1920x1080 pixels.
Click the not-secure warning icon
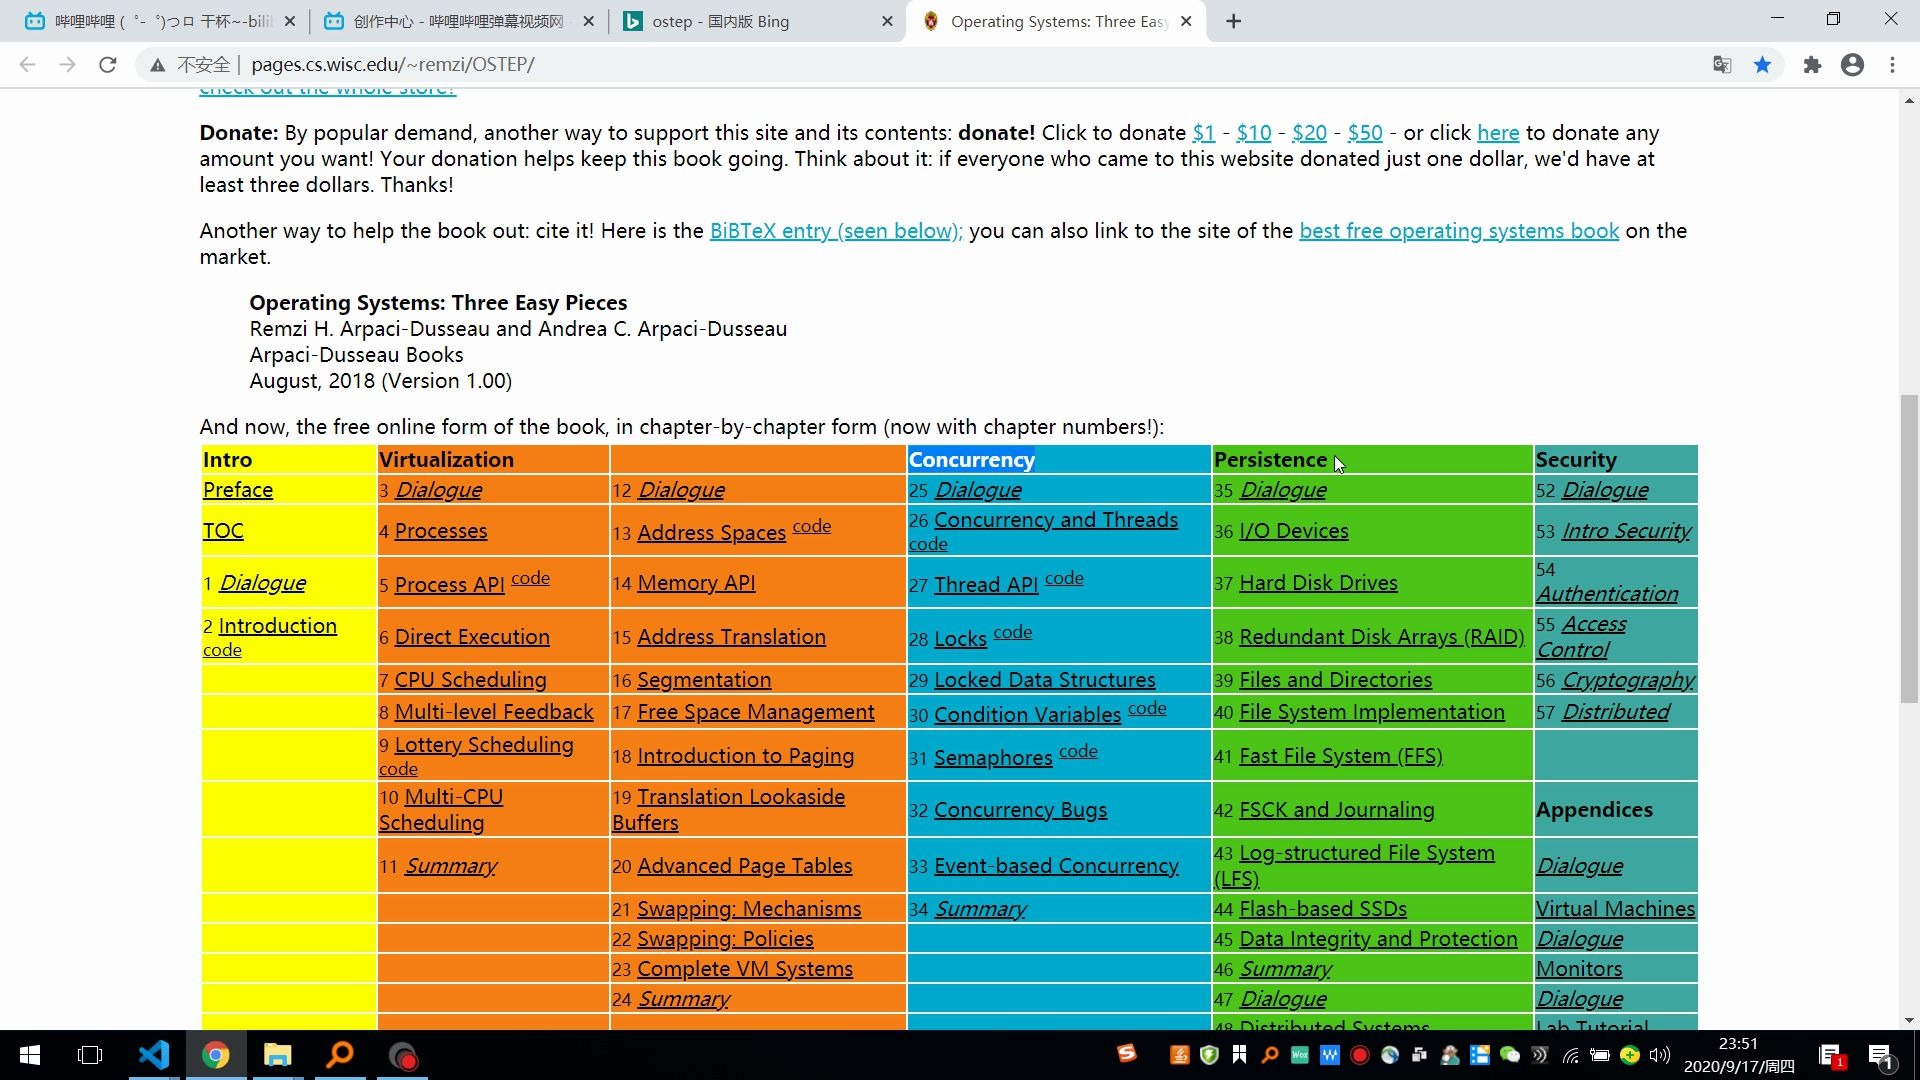click(157, 65)
